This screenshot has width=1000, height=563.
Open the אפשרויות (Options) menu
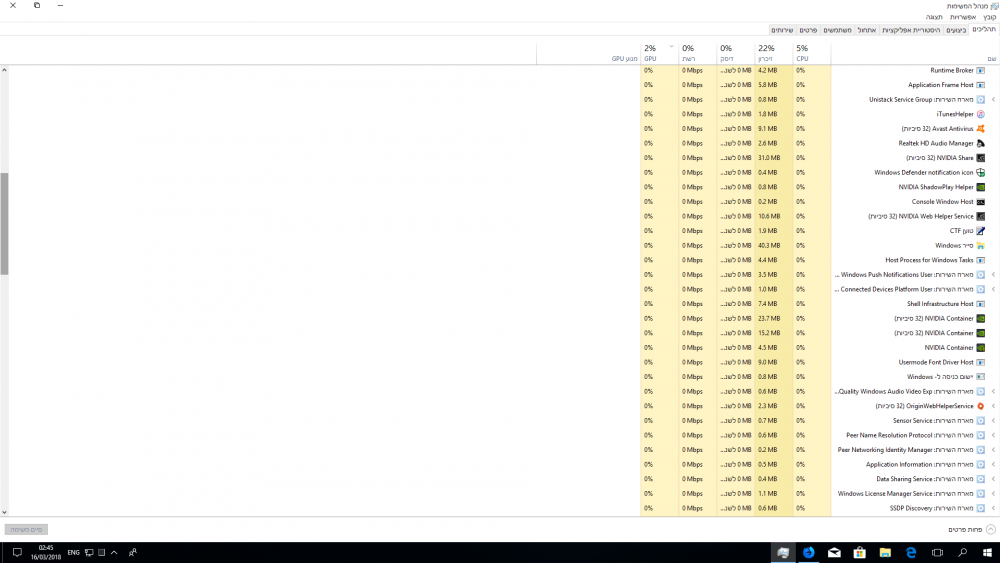962,17
